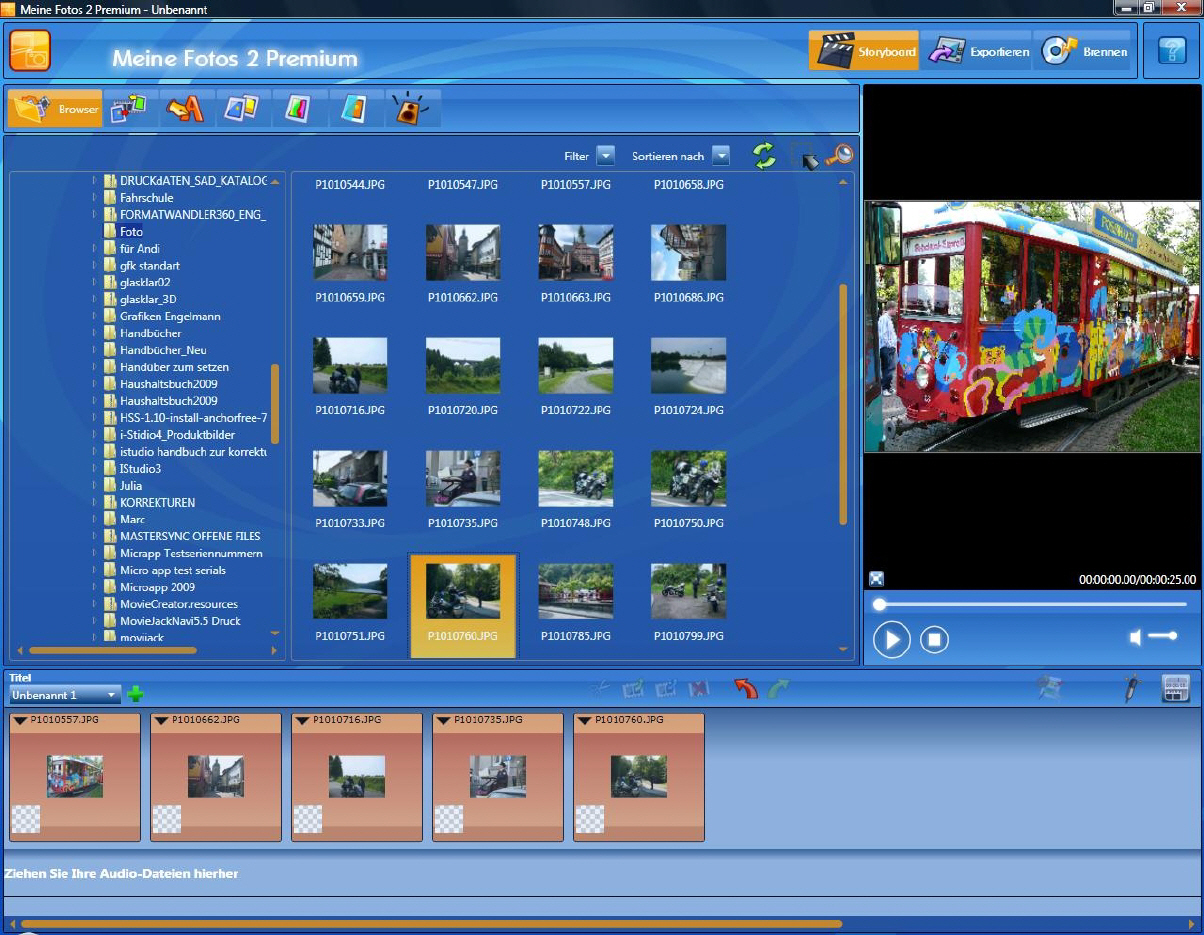The image size is (1204, 935).
Task: Open the Sortieren nach dropdown
Action: [x=720, y=156]
